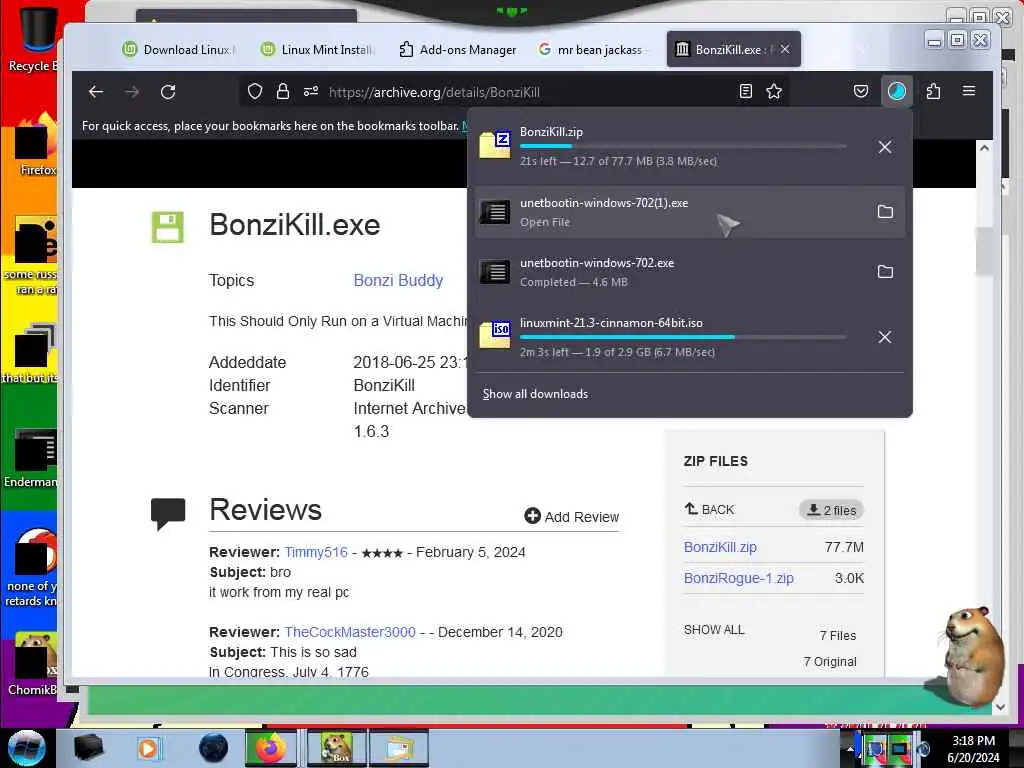Open the Bonzi Buddy topic link
Image resolution: width=1024 pixels, height=768 pixels.
(x=398, y=280)
